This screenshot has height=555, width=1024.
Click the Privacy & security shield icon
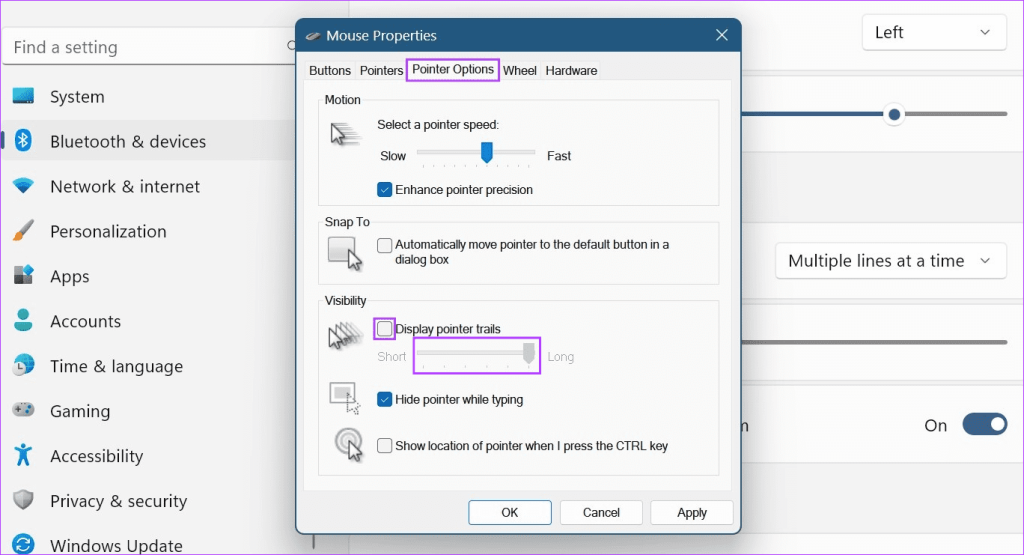pyautogui.click(x=24, y=501)
